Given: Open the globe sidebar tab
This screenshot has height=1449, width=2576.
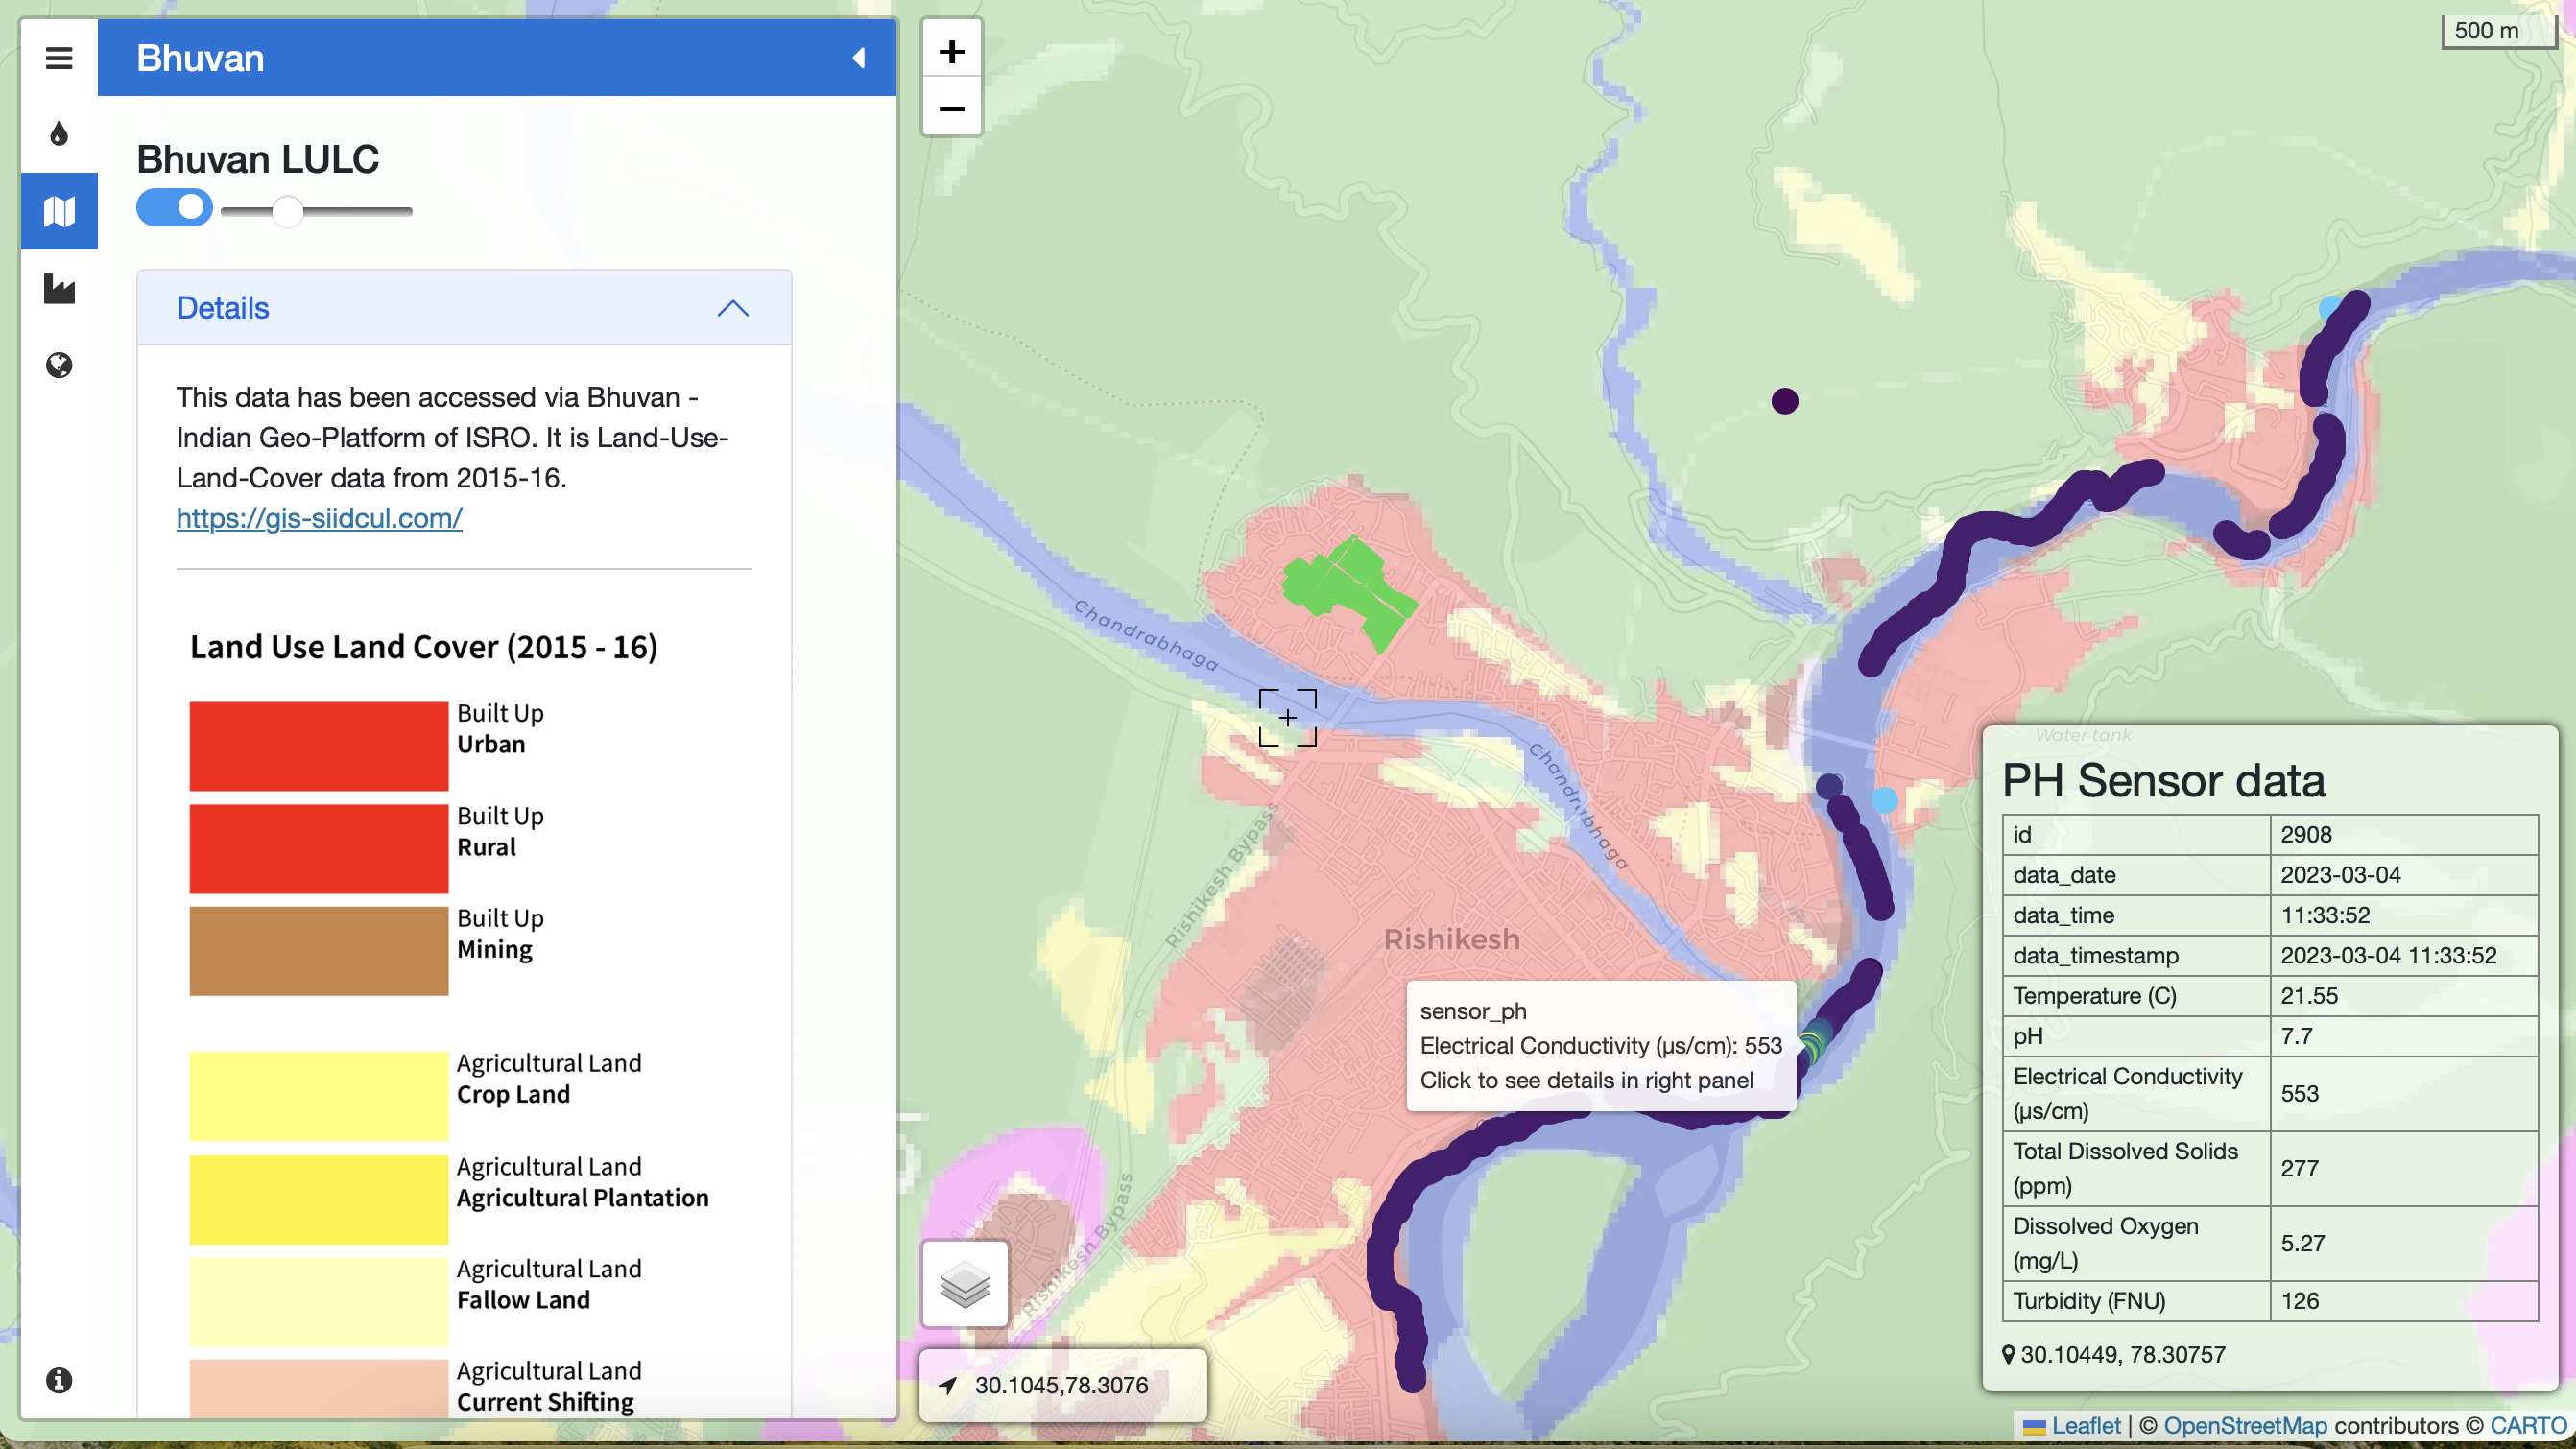Looking at the screenshot, I should 59,365.
